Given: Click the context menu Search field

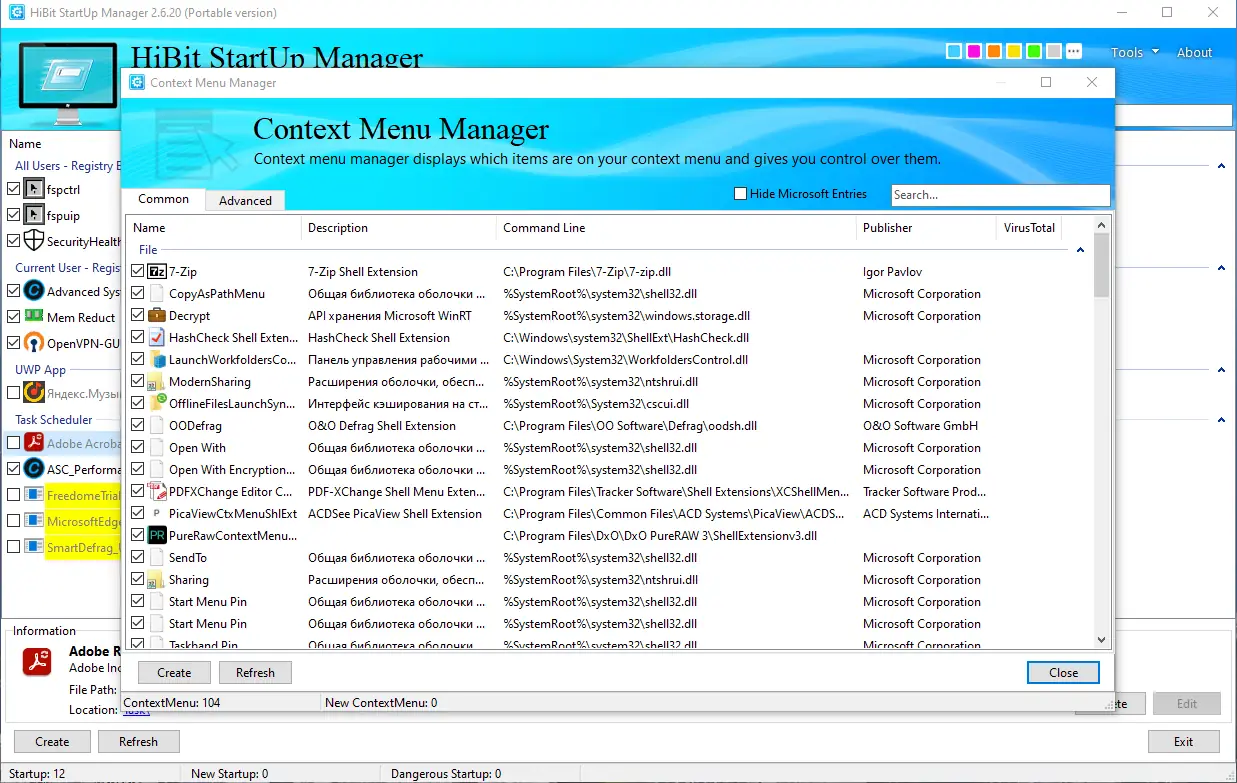Looking at the screenshot, I should pos(1000,195).
